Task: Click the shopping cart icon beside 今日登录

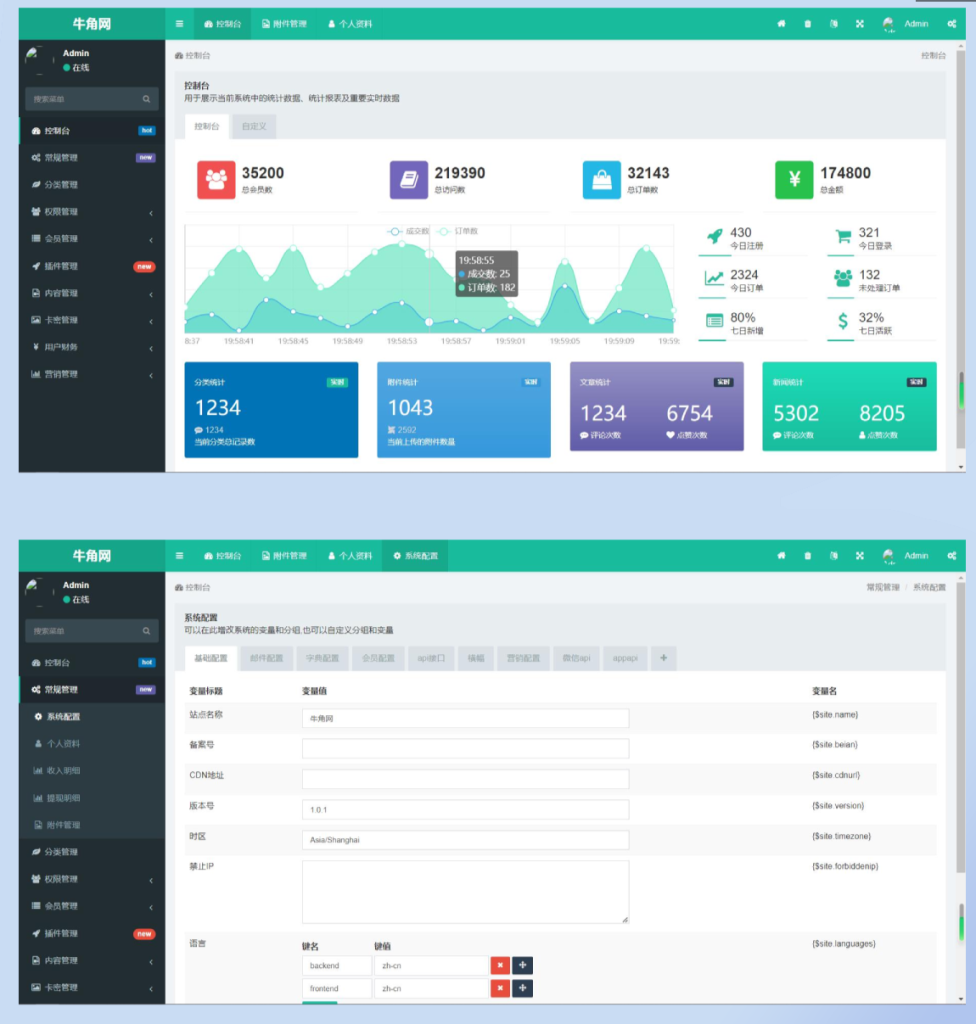Action: (843, 237)
